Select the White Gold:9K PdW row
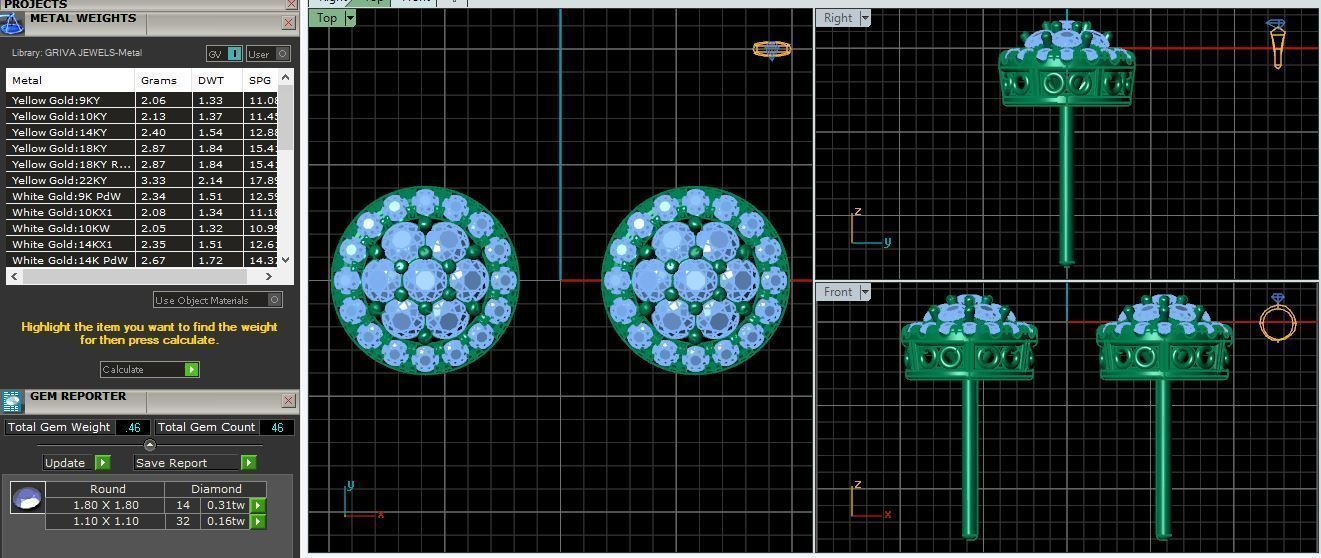Viewport: 1321px width, 558px height. click(142, 196)
